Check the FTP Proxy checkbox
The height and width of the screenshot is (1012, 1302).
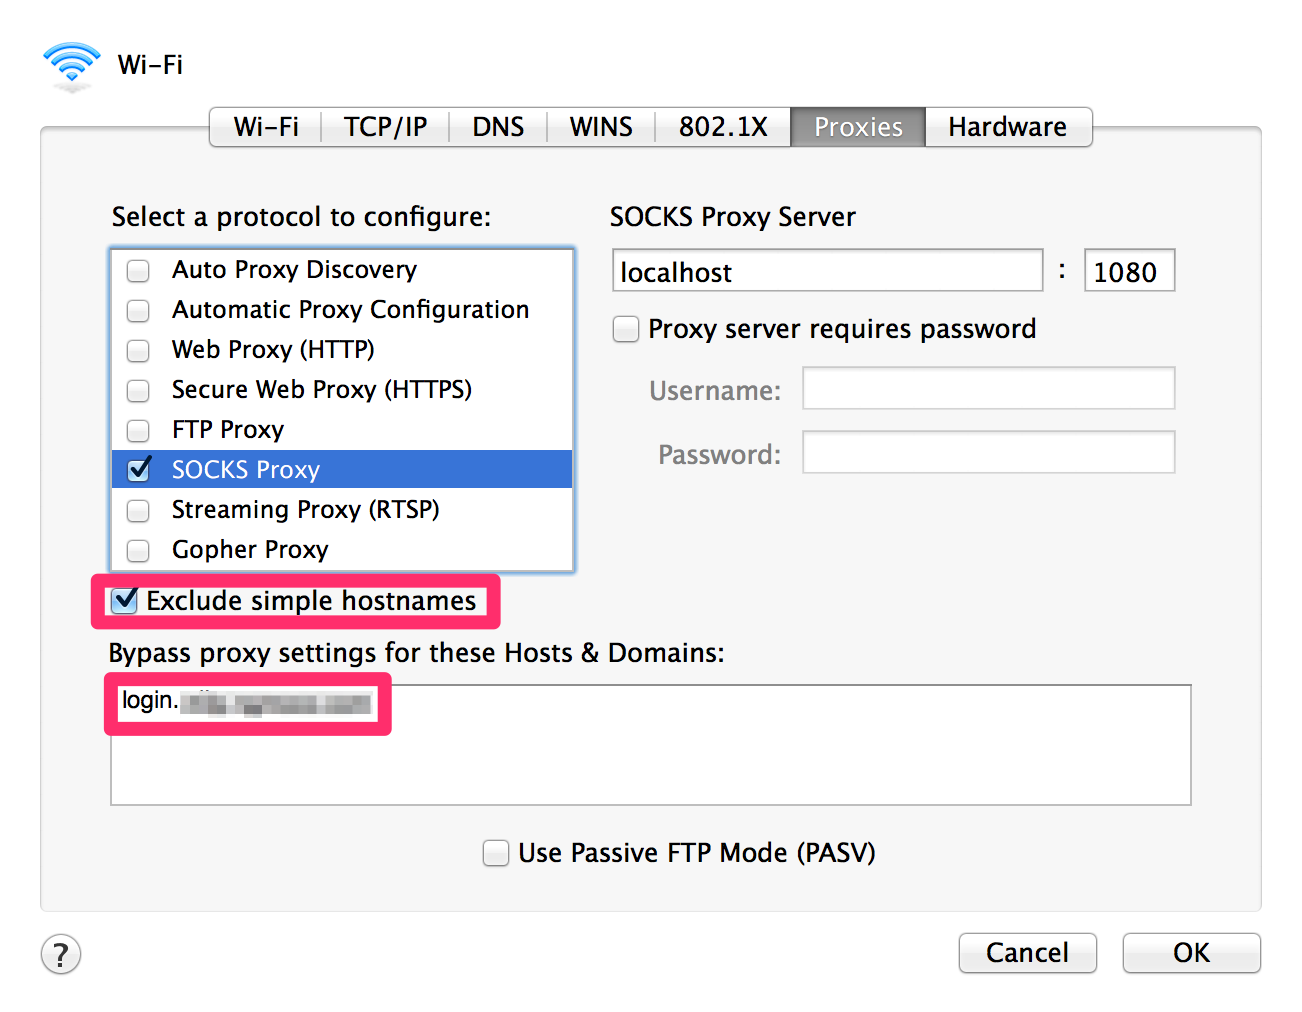137,430
